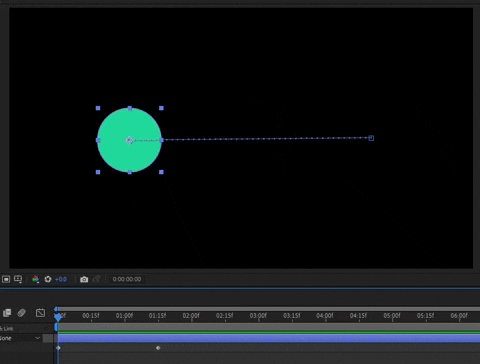Toggle the motion blur switch icon

click(x=22, y=313)
